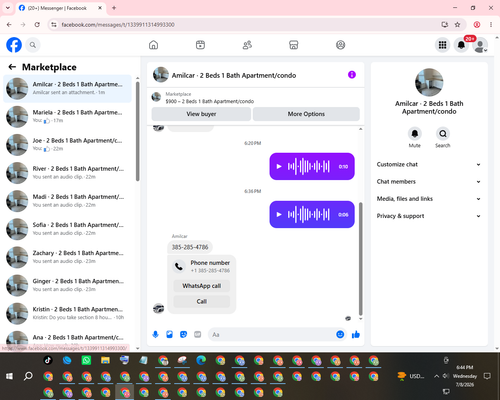The width and height of the screenshot is (500, 400).
Task: Bookmark this page with star icon
Action: (x=457, y=24)
